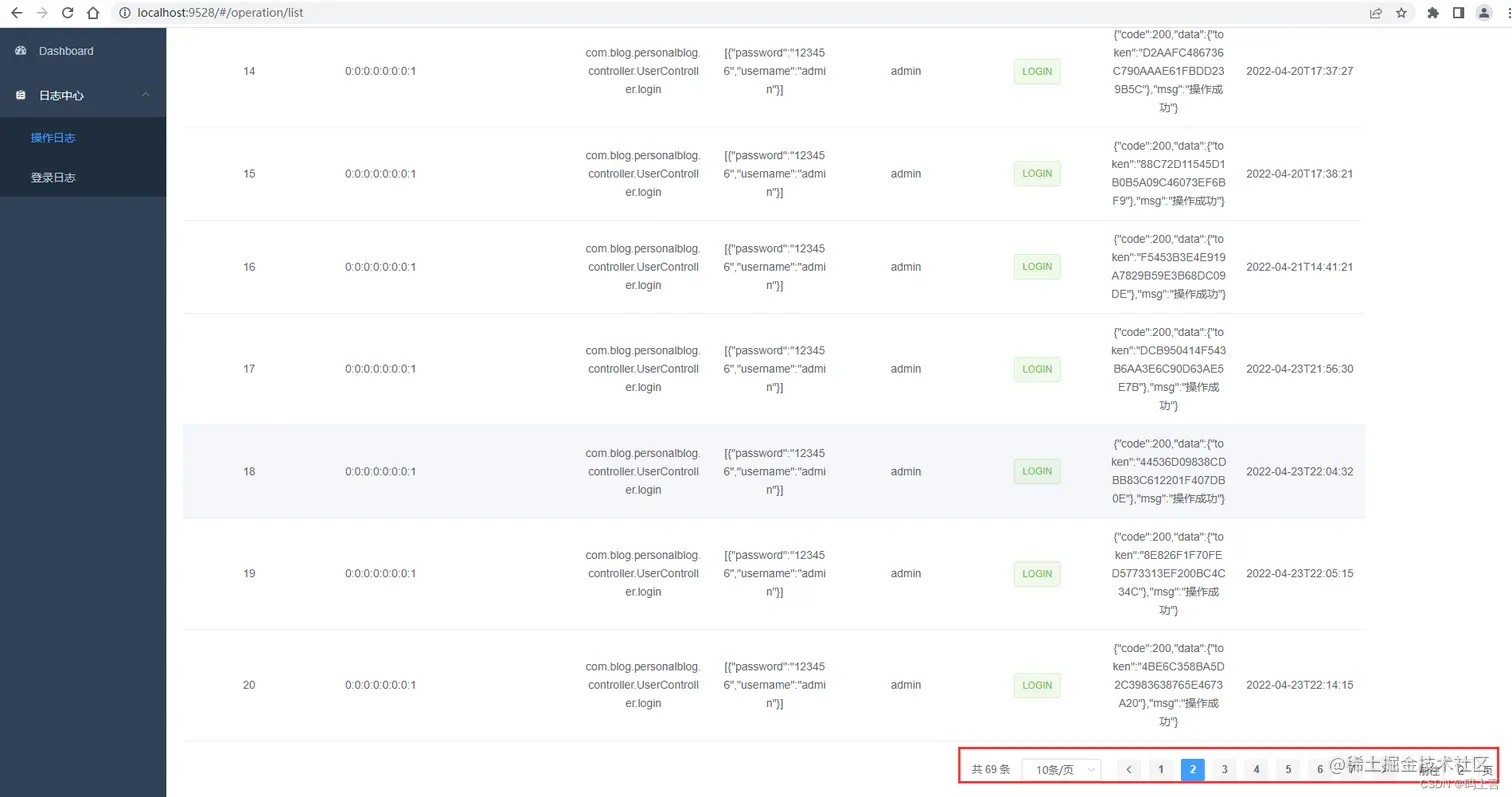Click the IP address 0:0:0:0:0:0:0:1 in row 20
This screenshot has width=1512, height=797.
click(x=381, y=685)
